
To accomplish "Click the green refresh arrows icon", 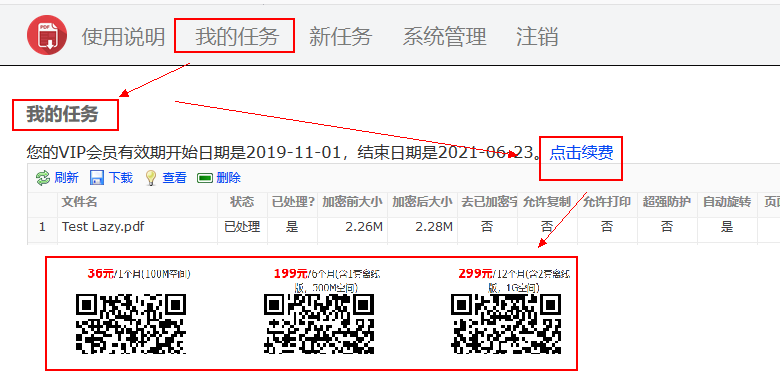I will (x=43, y=178).
